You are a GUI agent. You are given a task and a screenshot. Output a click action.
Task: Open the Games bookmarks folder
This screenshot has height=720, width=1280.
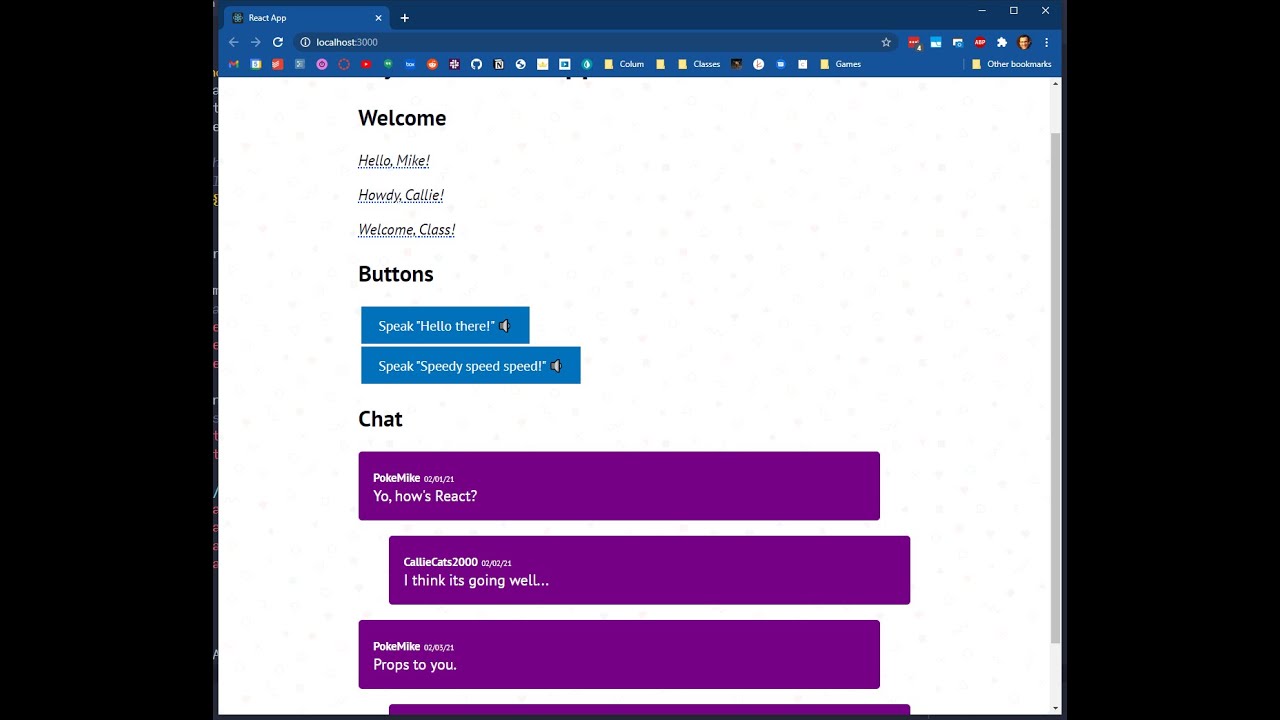tap(840, 64)
